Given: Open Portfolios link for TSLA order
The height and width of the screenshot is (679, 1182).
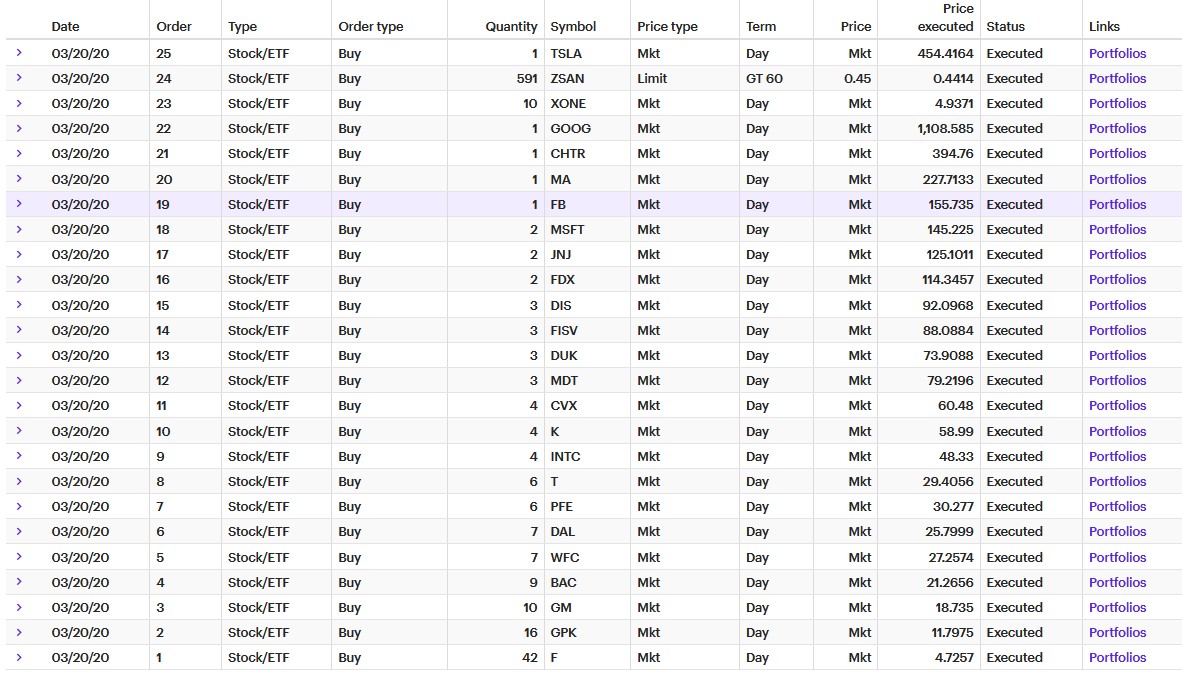Looking at the screenshot, I should pos(1117,53).
